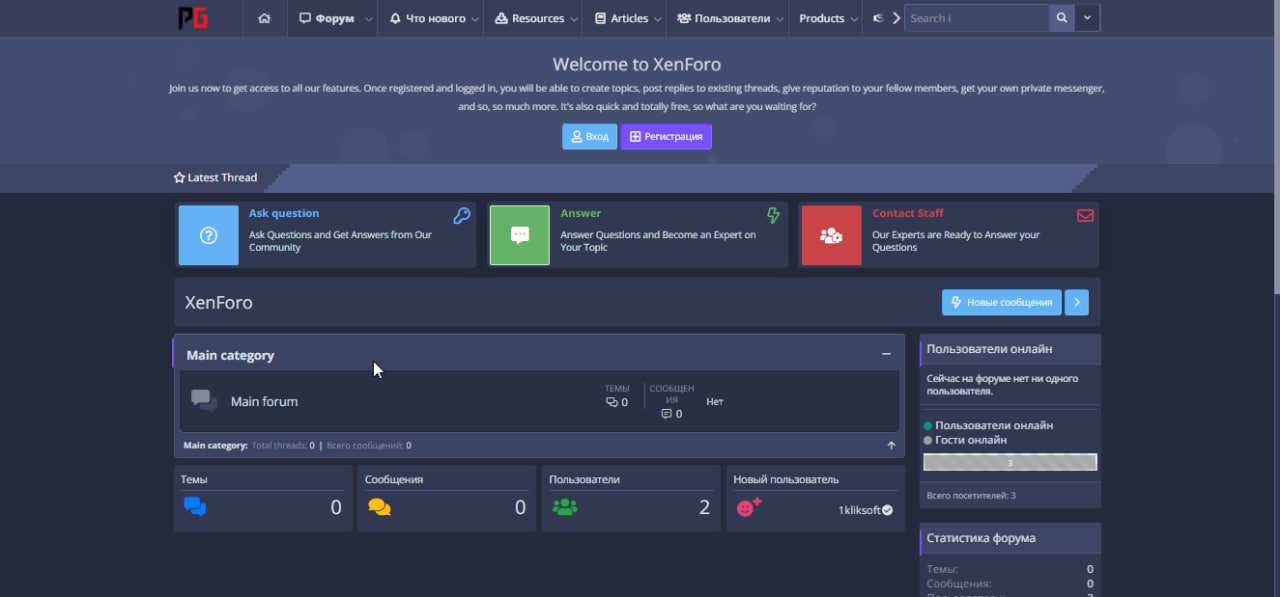Click the red staff group tile
1280x597 pixels.
(x=832, y=236)
